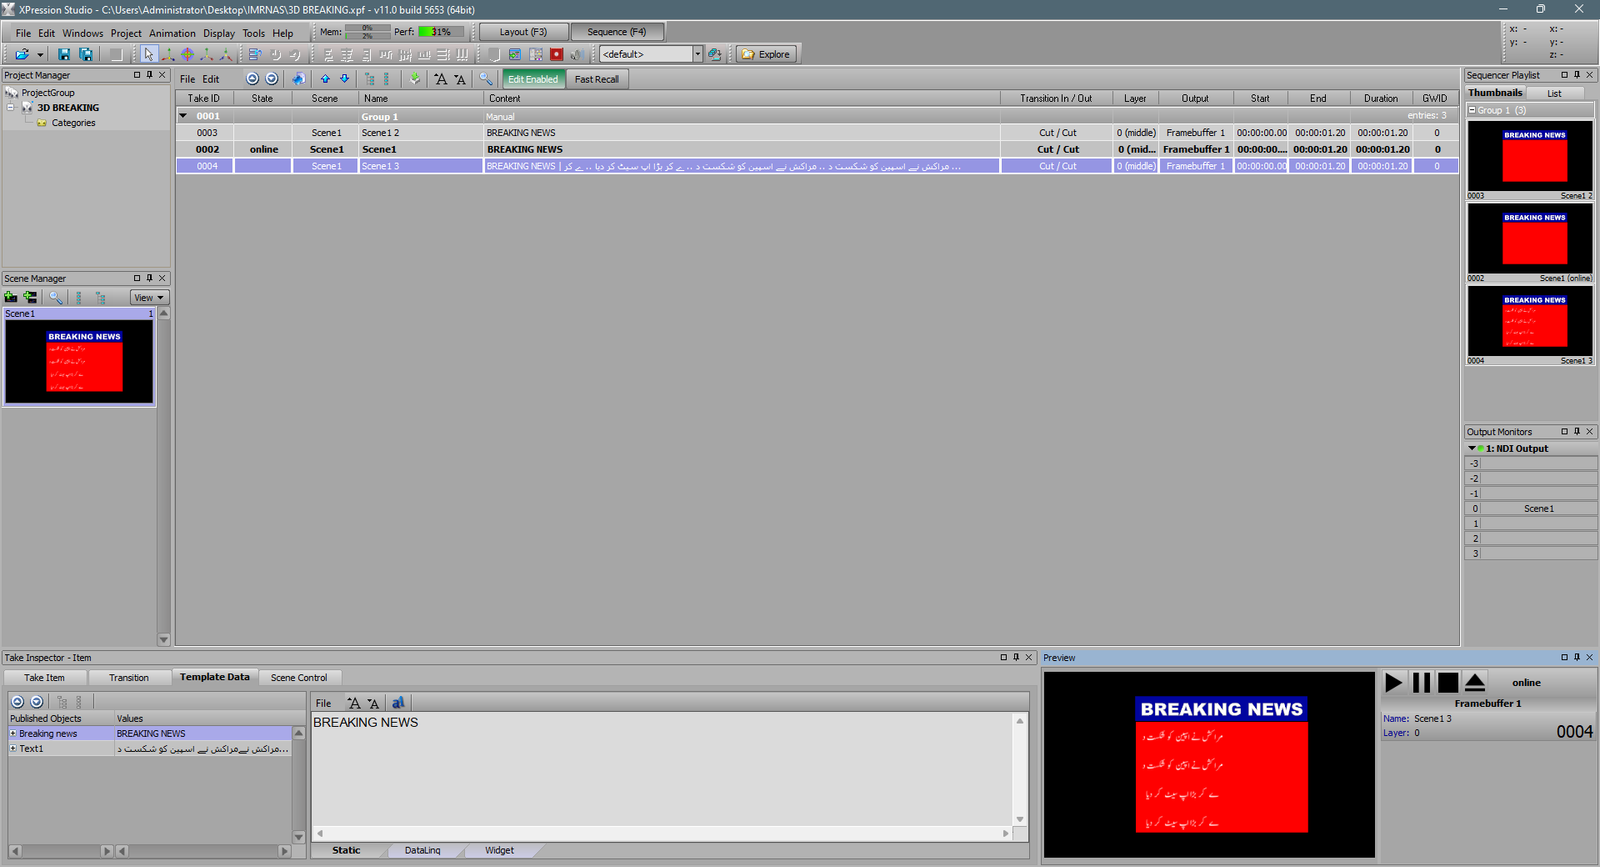Collapse Group 1 in Sequencer Playlist thumbnails

1472,110
